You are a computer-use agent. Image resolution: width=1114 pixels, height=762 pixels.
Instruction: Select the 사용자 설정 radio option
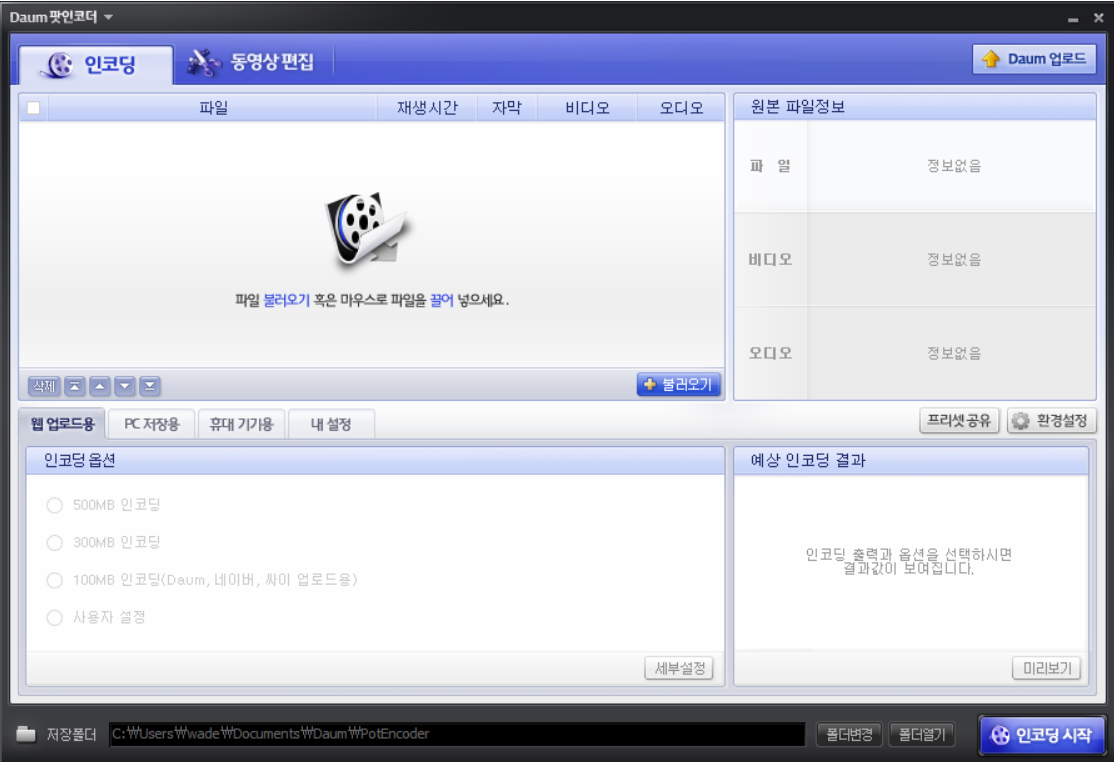(55, 618)
